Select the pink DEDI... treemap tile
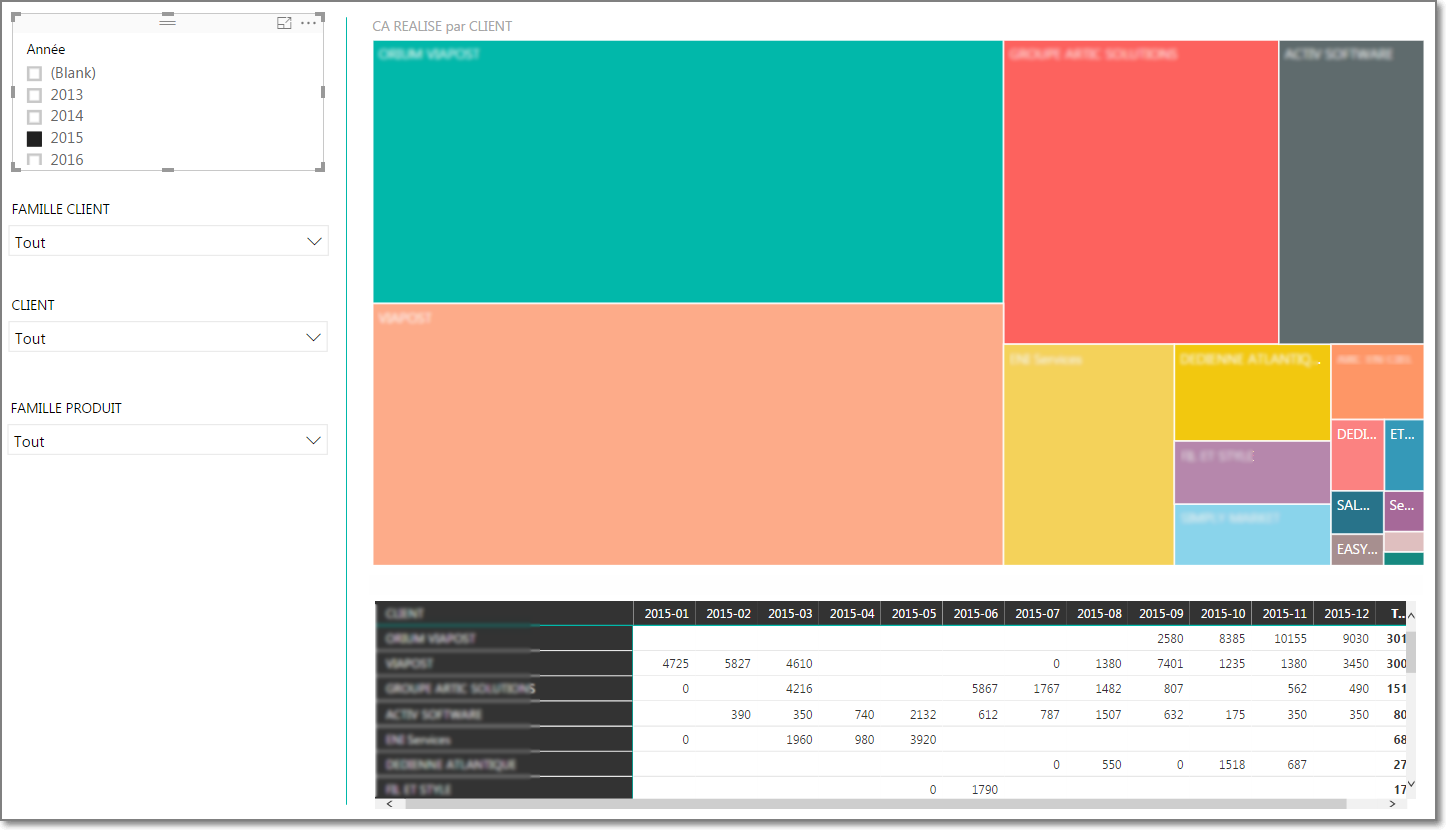This screenshot has height=830, width=1446. point(1357,455)
